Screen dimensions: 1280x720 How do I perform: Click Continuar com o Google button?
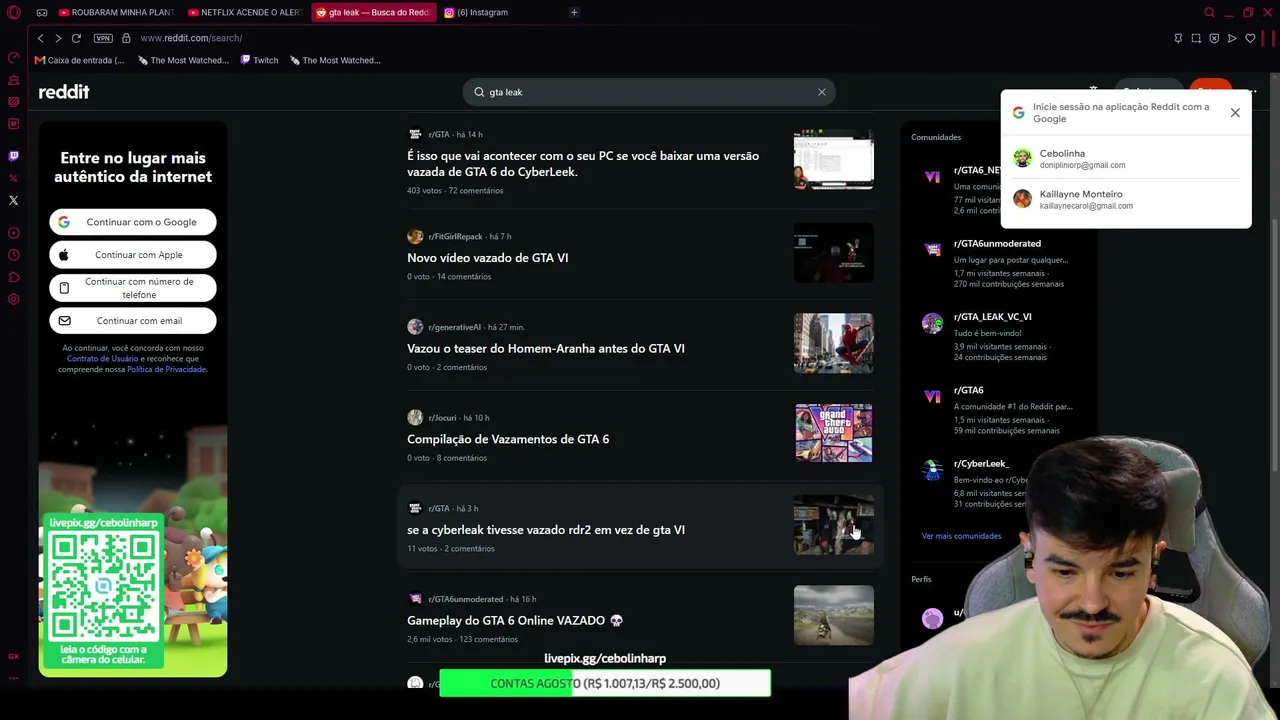(x=133, y=222)
